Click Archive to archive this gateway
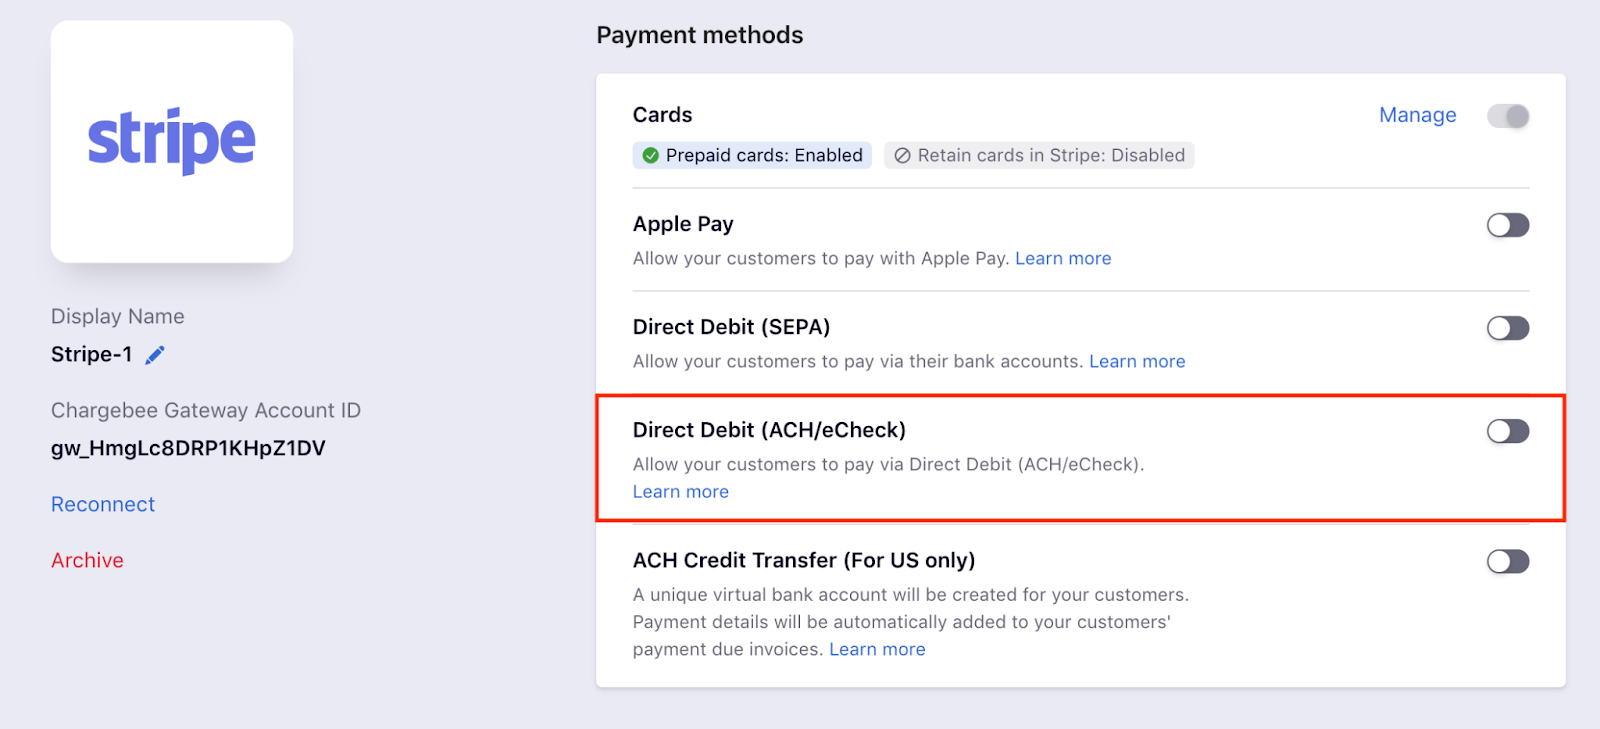 coord(86,560)
